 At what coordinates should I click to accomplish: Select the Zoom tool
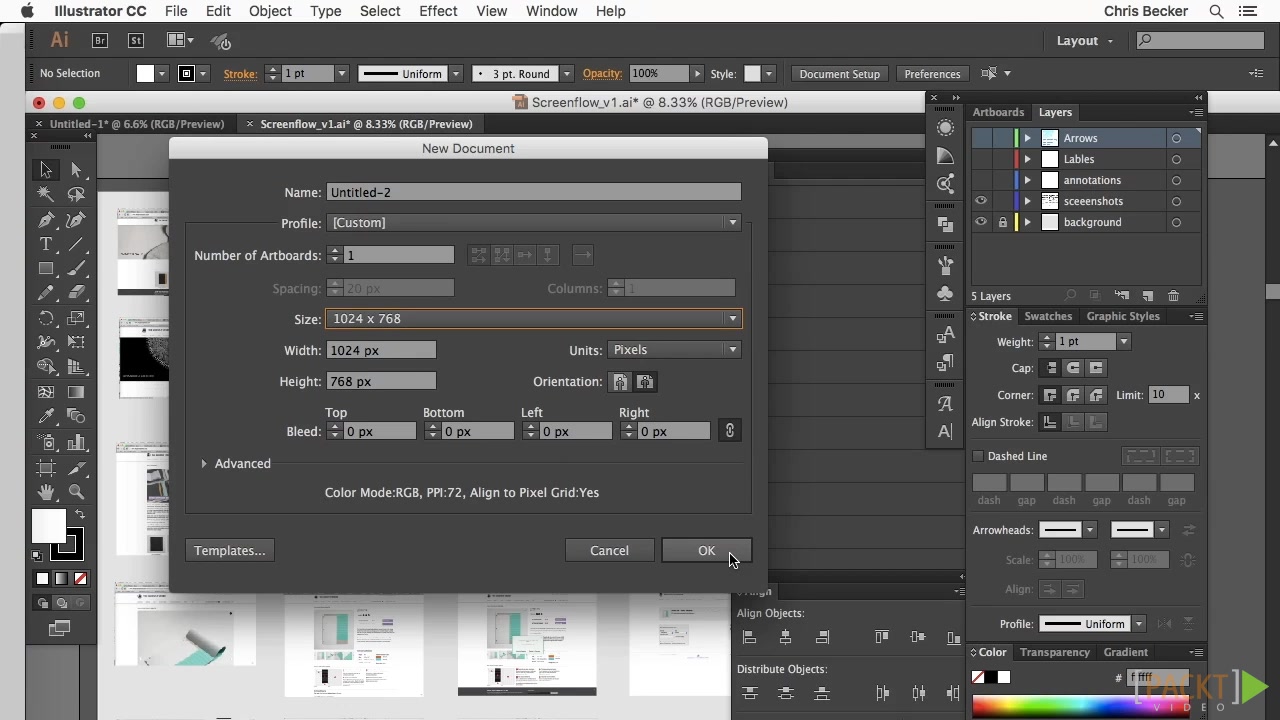click(76, 492)
